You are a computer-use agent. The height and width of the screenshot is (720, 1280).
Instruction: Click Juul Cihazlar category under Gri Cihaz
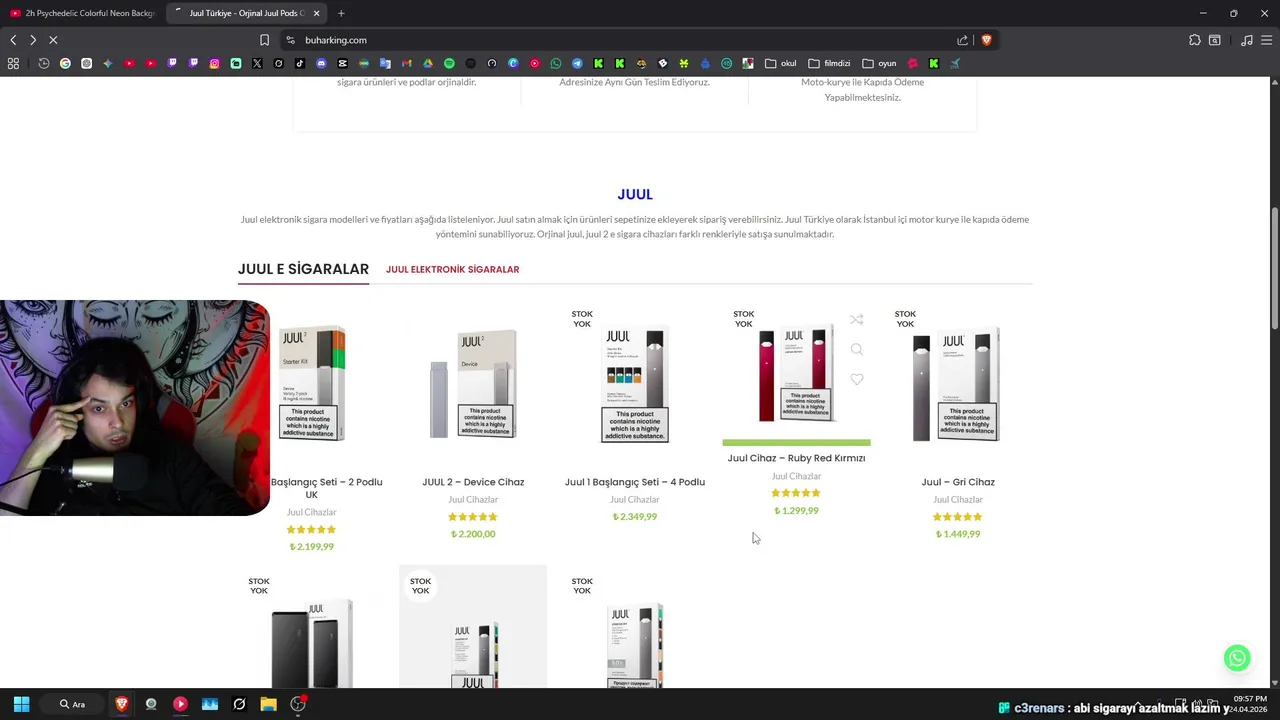pos(958,499)
